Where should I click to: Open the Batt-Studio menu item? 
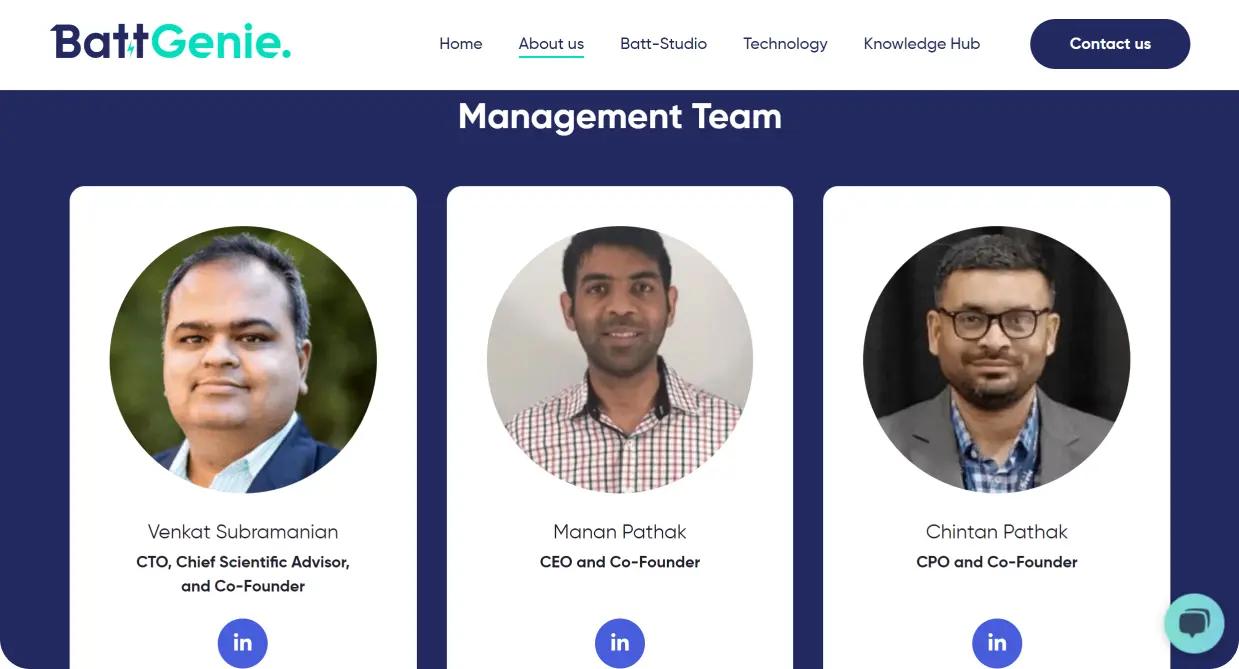[663, 44]
